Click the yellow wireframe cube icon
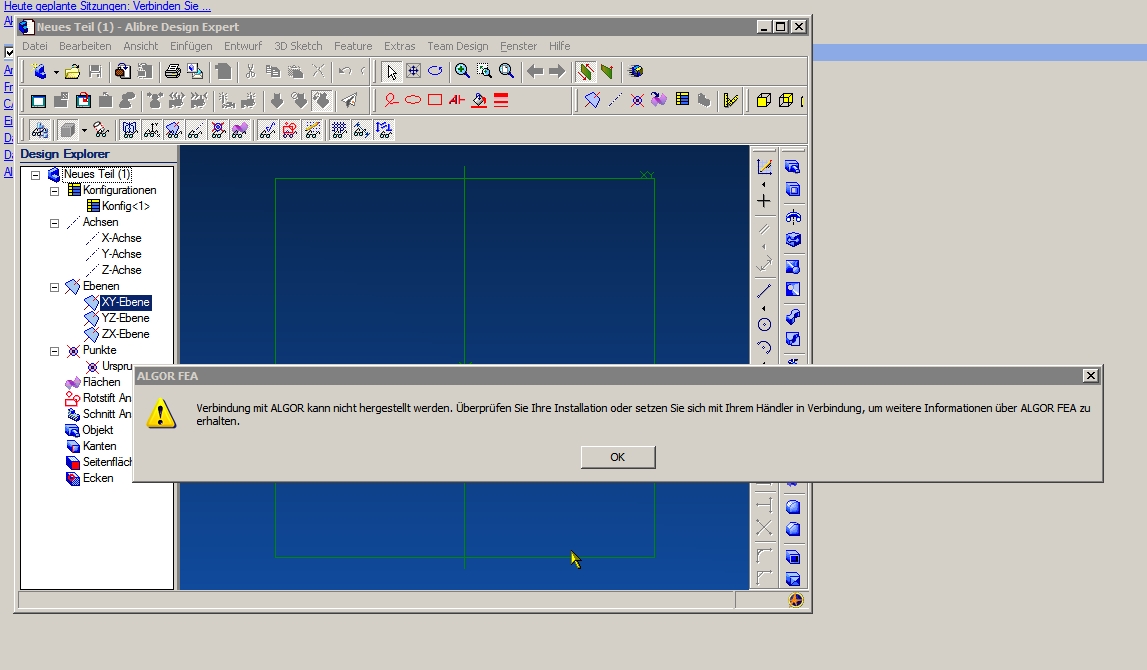 click(786, 100)
